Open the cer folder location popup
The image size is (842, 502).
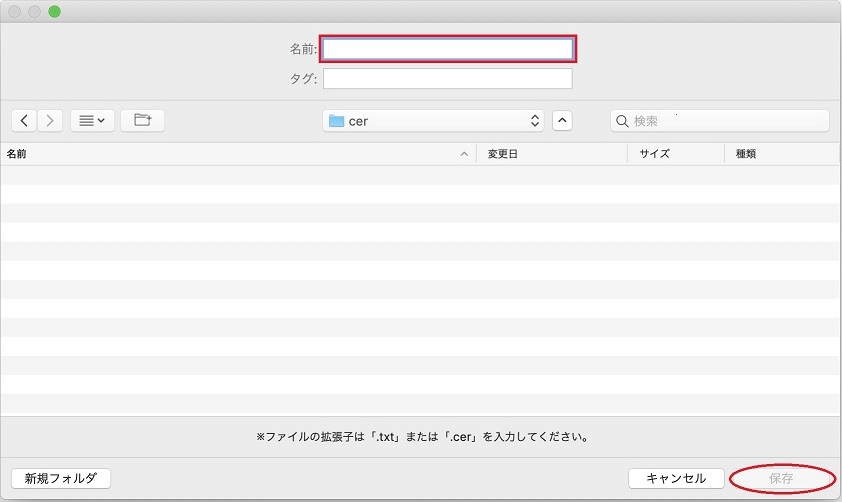click(x=433, y=120)
